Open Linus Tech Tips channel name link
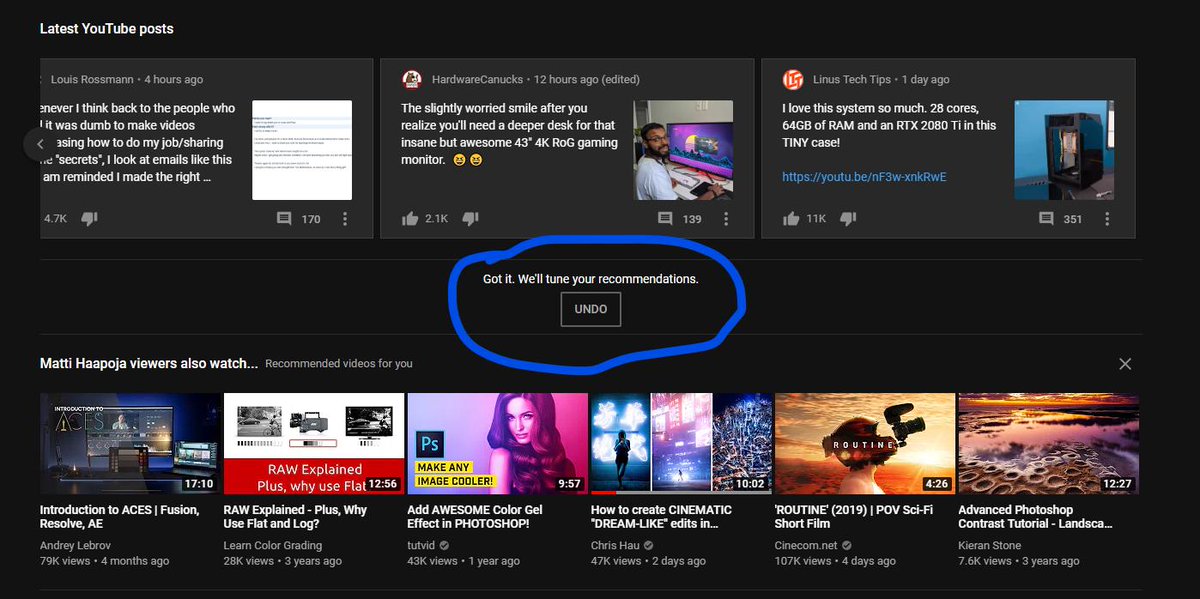The height and width of the screenshot is (599, 1200). pos(854,79)
